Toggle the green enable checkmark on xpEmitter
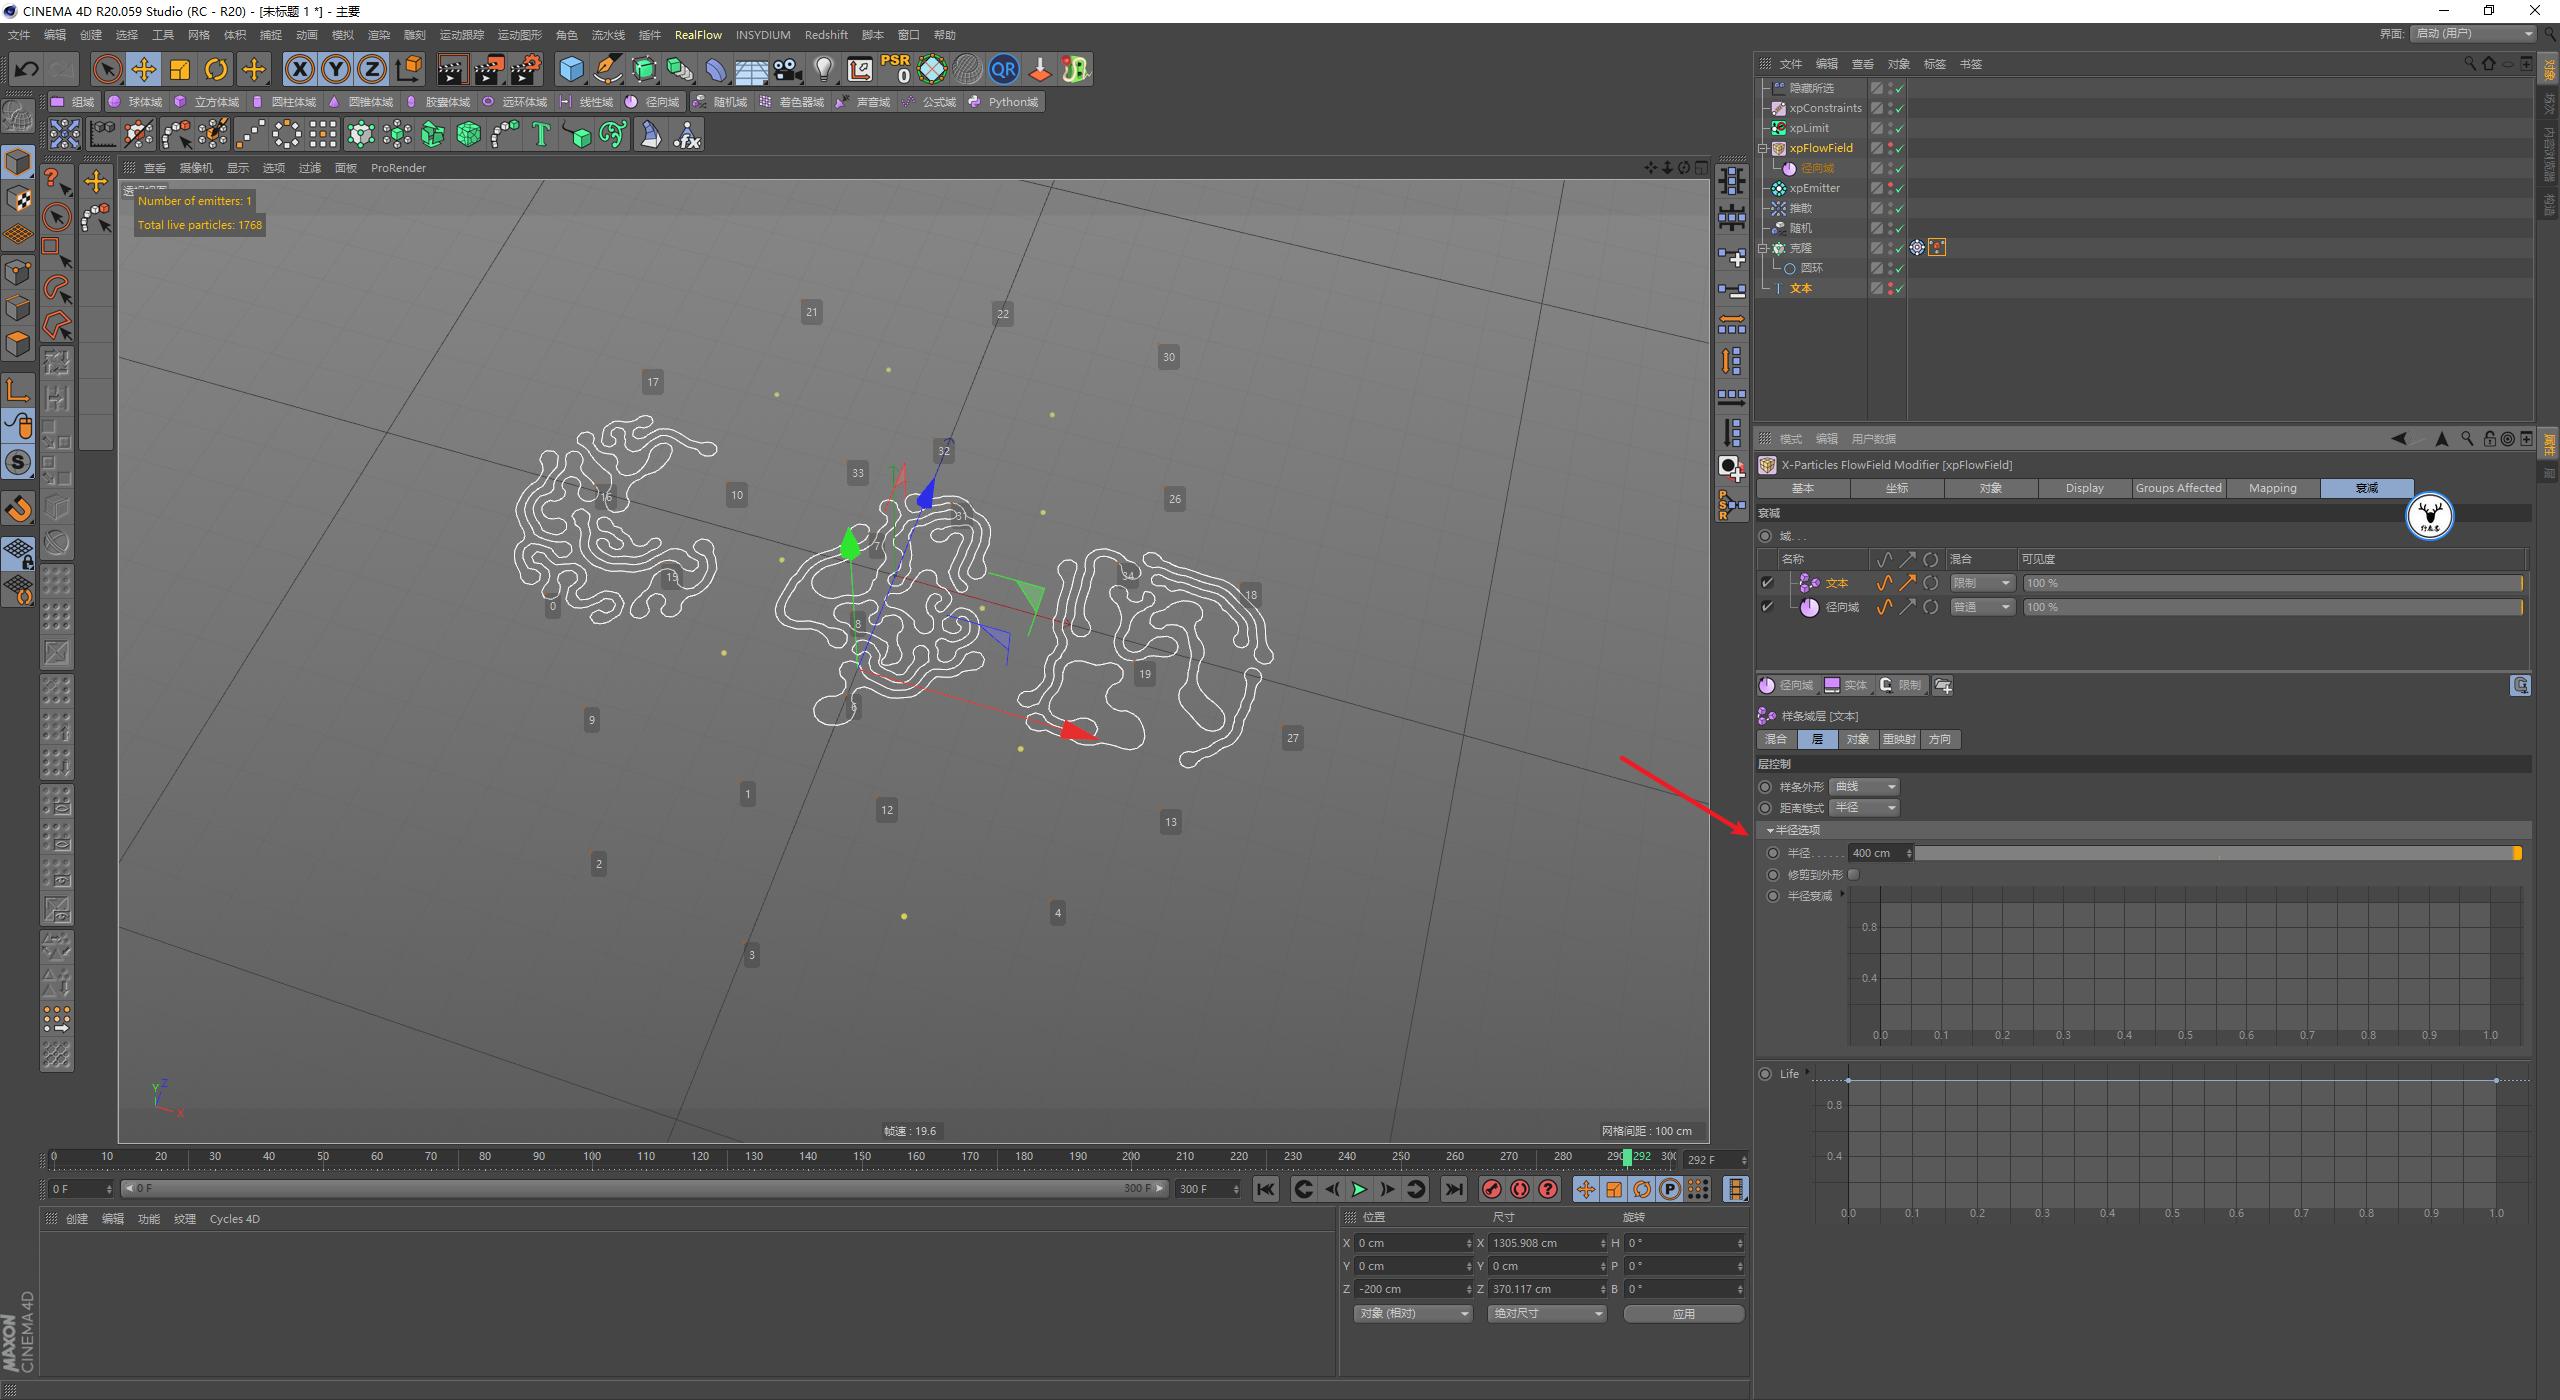2560x1400 pixels. click(x=1897, y=188)
